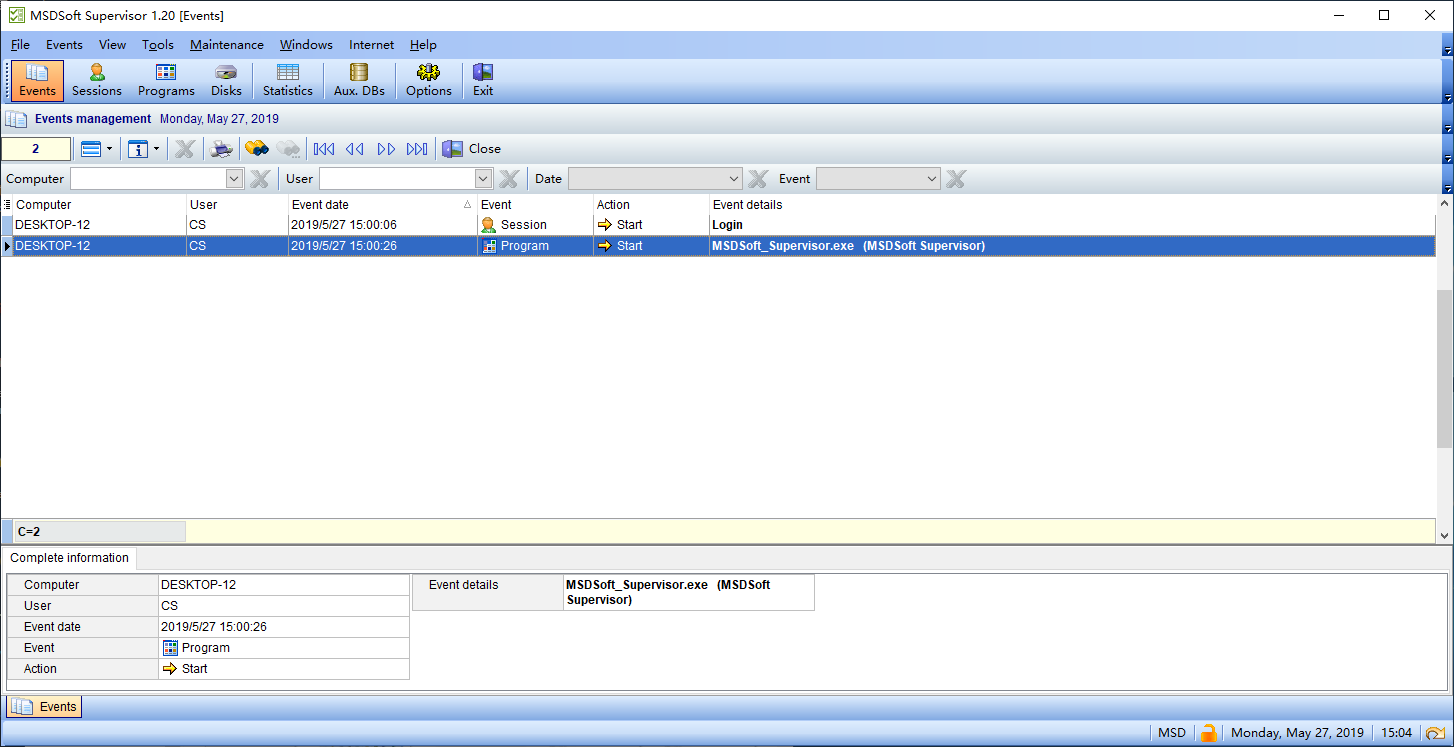Open the Internet menu
Screen dimensions: 1454x747
[x=371, y=45]
